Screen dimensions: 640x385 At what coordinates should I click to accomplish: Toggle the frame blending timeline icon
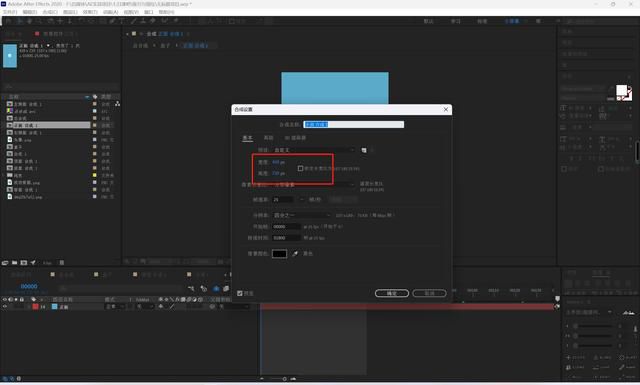point(226,289)
